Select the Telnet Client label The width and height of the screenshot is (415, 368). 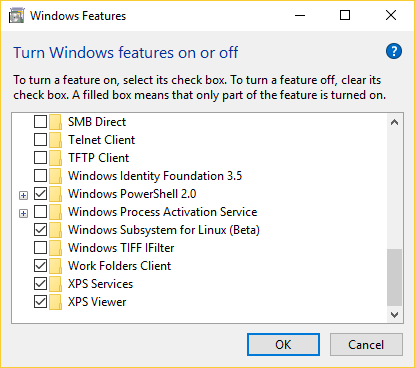pyautogui.click(x=102, y=140)
